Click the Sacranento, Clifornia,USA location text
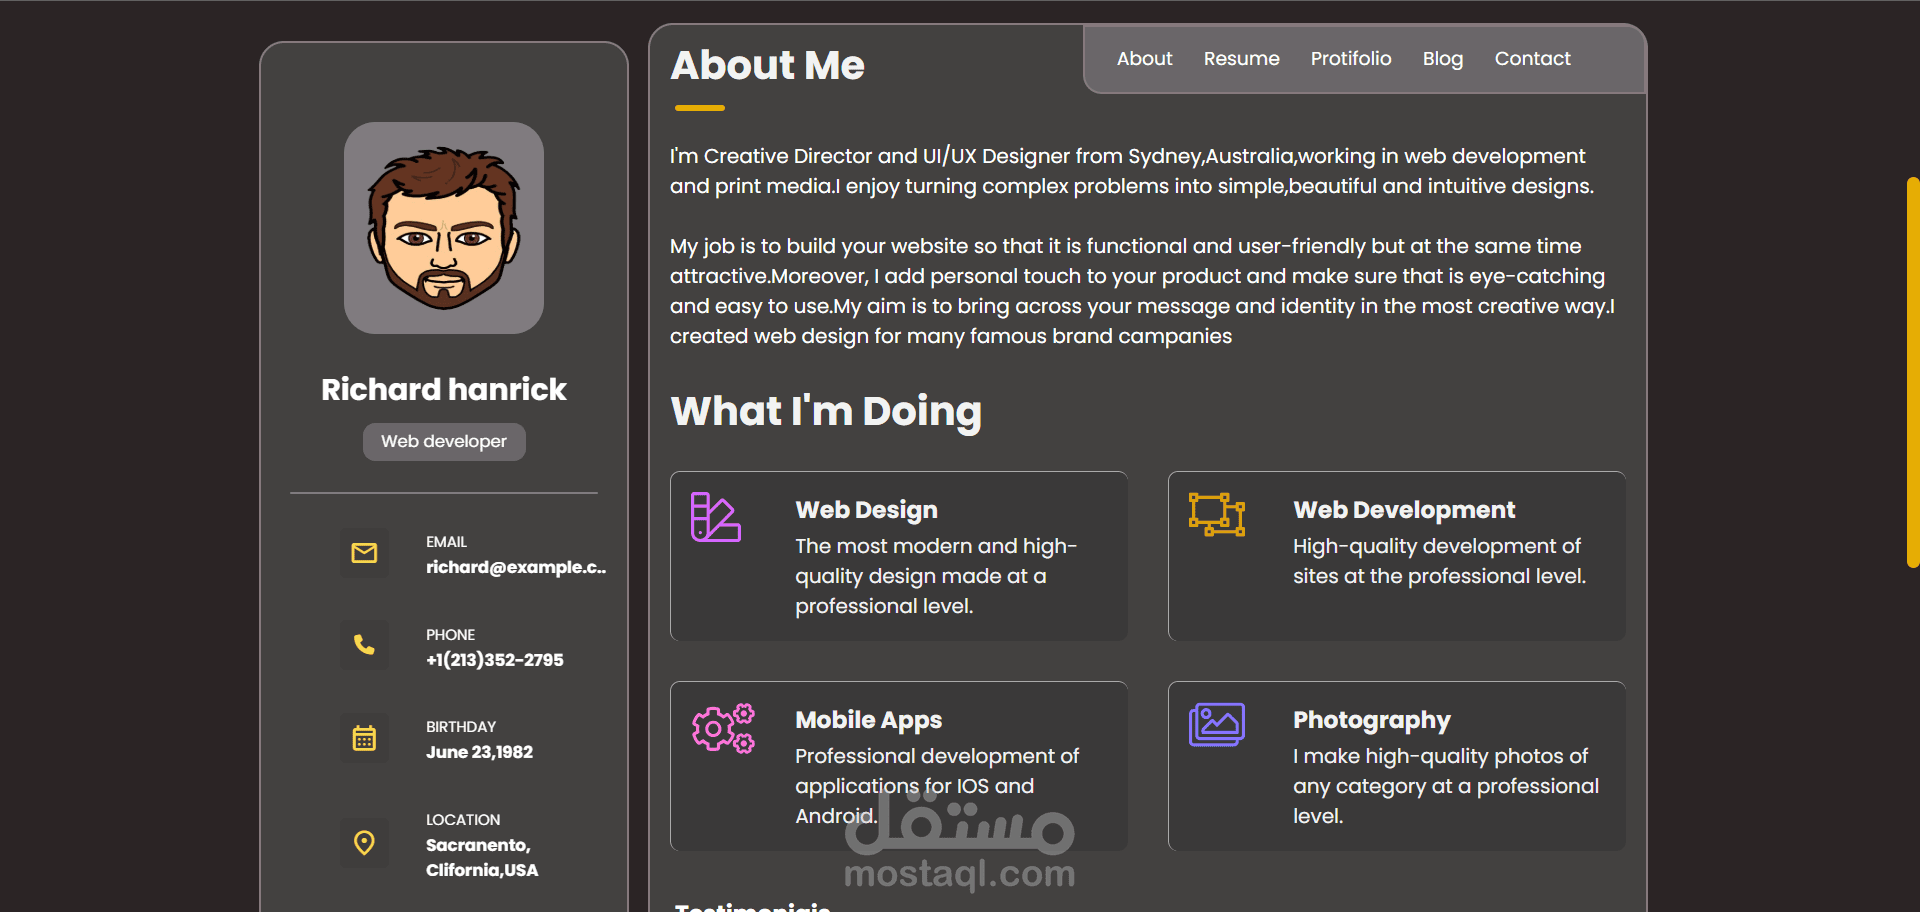The width and height of the screenshot is (1920, 912). (x=482, y=857)
